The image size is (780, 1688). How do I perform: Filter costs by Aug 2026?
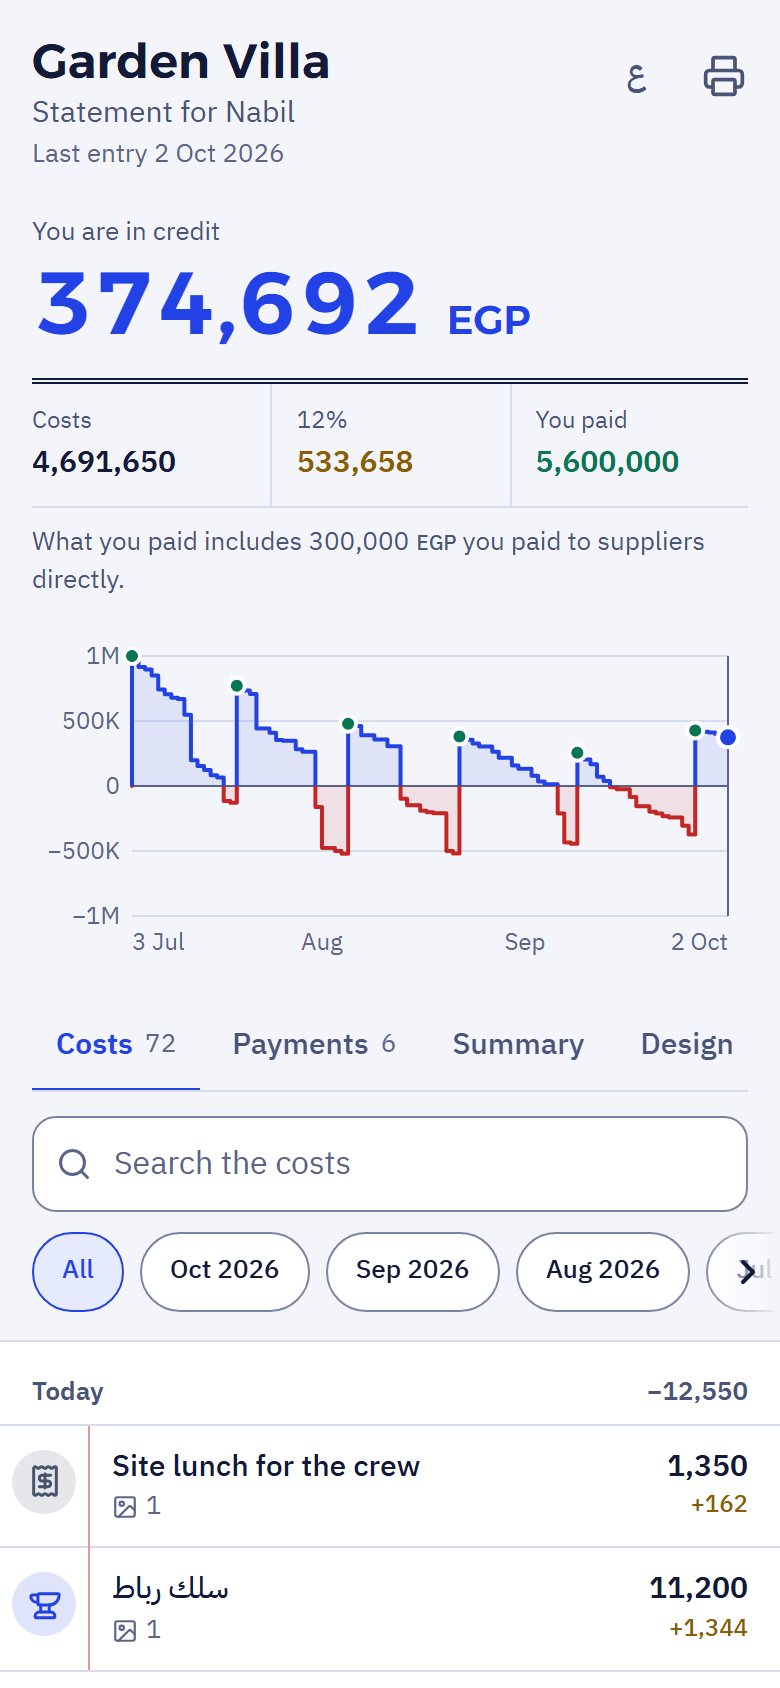coord(603,1271)
